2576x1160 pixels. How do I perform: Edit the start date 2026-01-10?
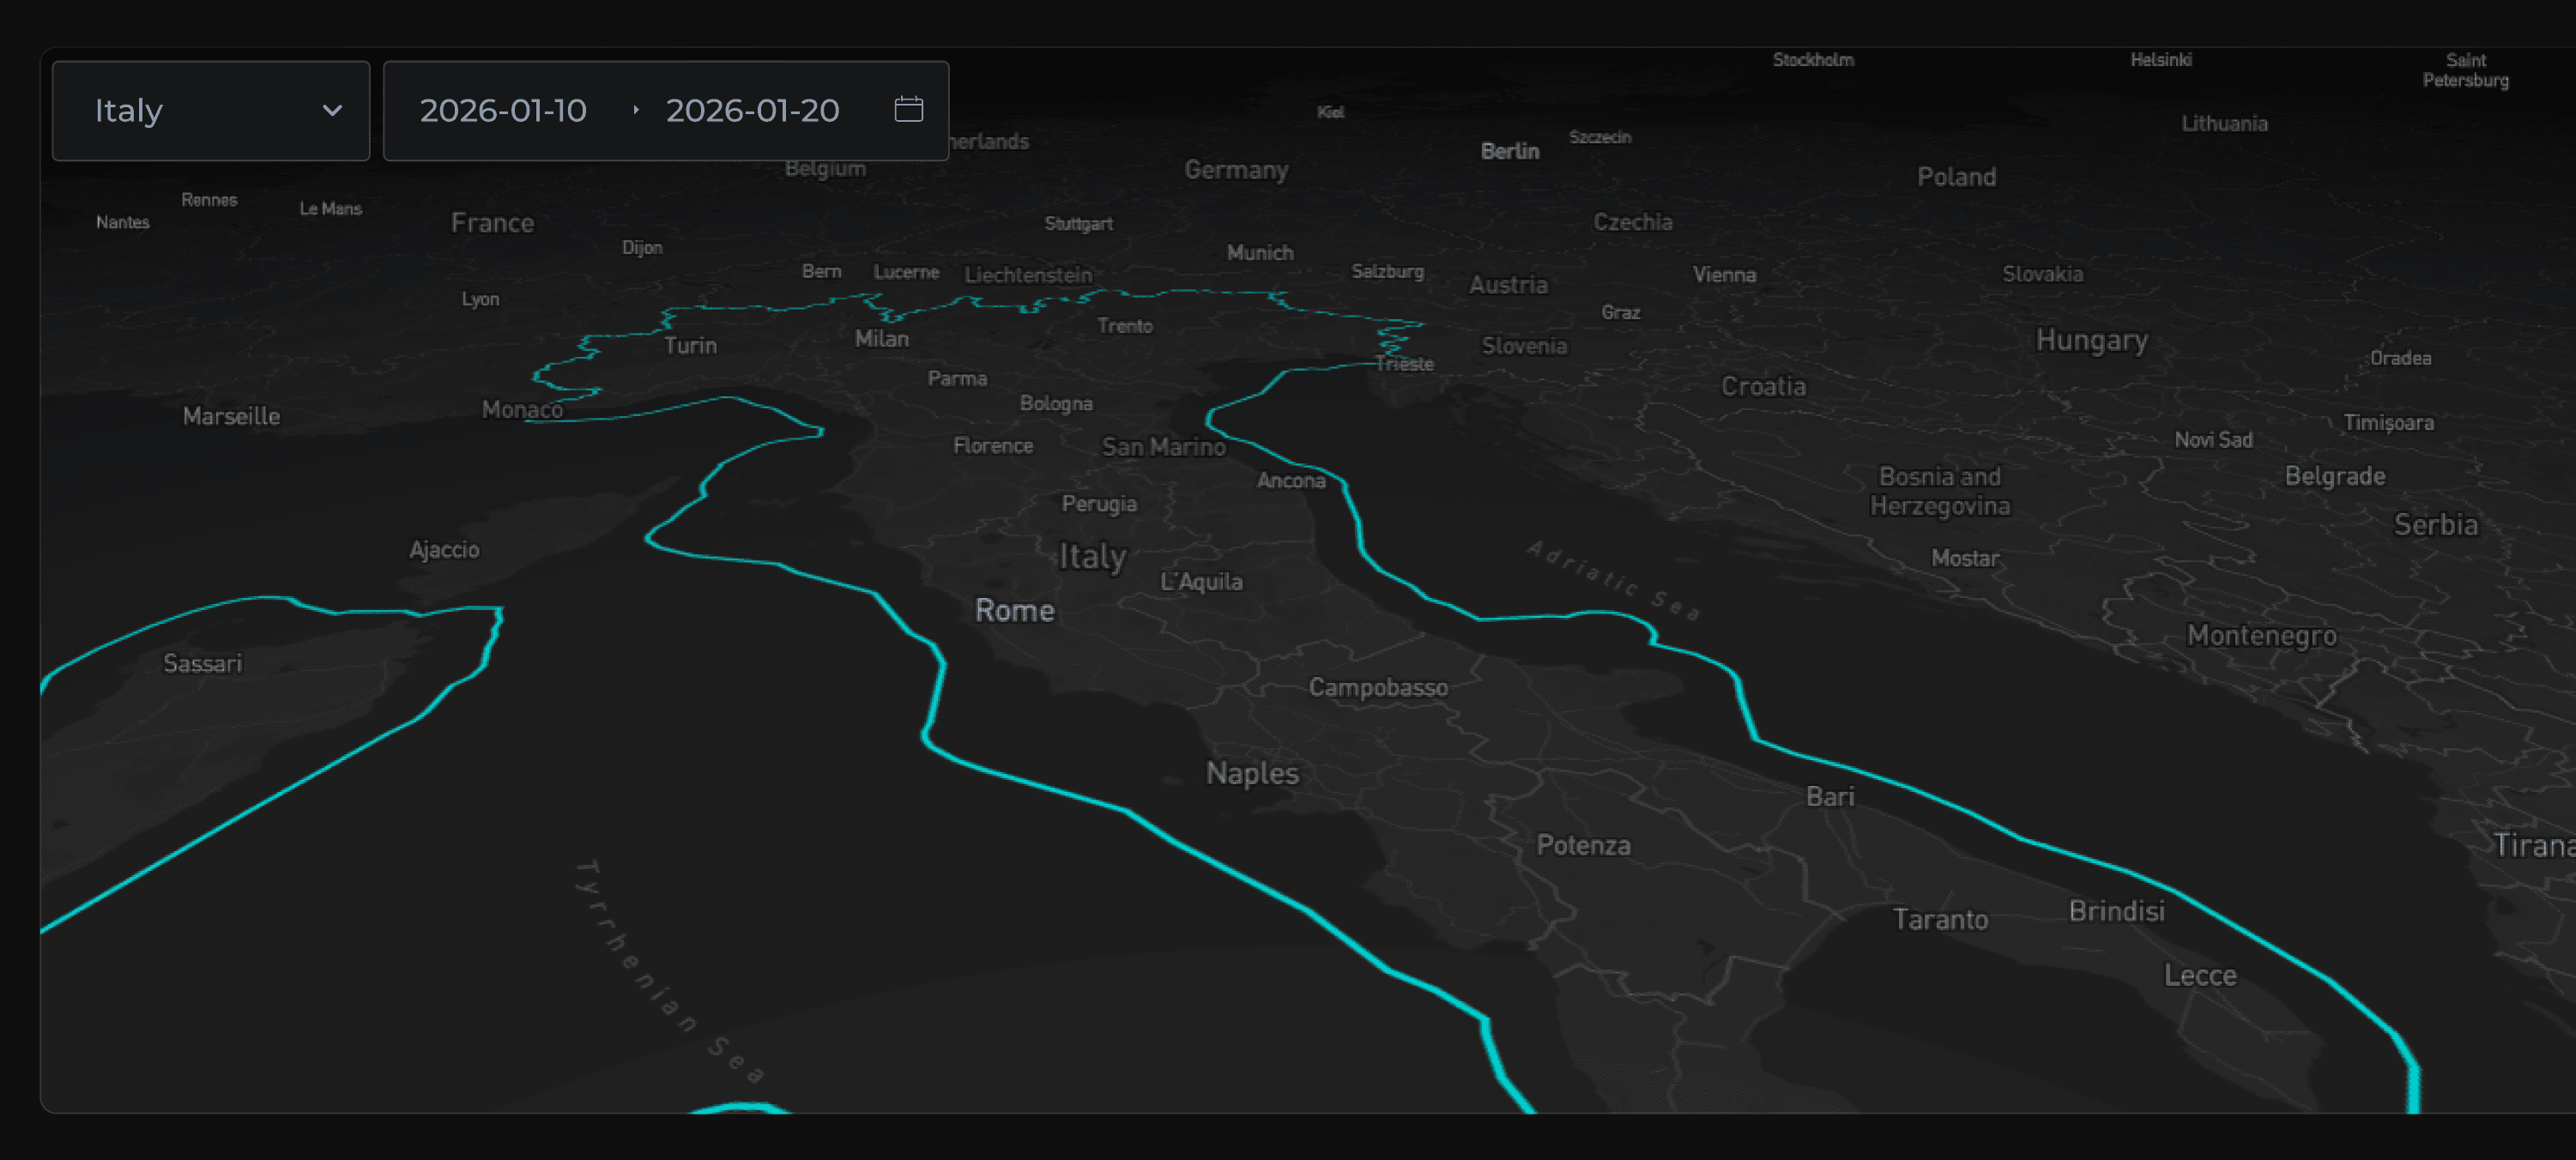[503, 110]
